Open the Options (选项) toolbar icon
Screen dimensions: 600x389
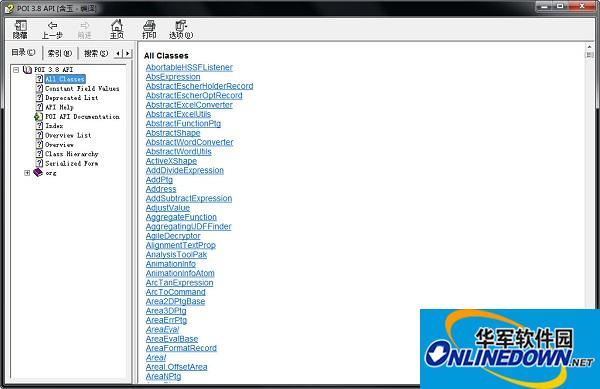[181, 26]
